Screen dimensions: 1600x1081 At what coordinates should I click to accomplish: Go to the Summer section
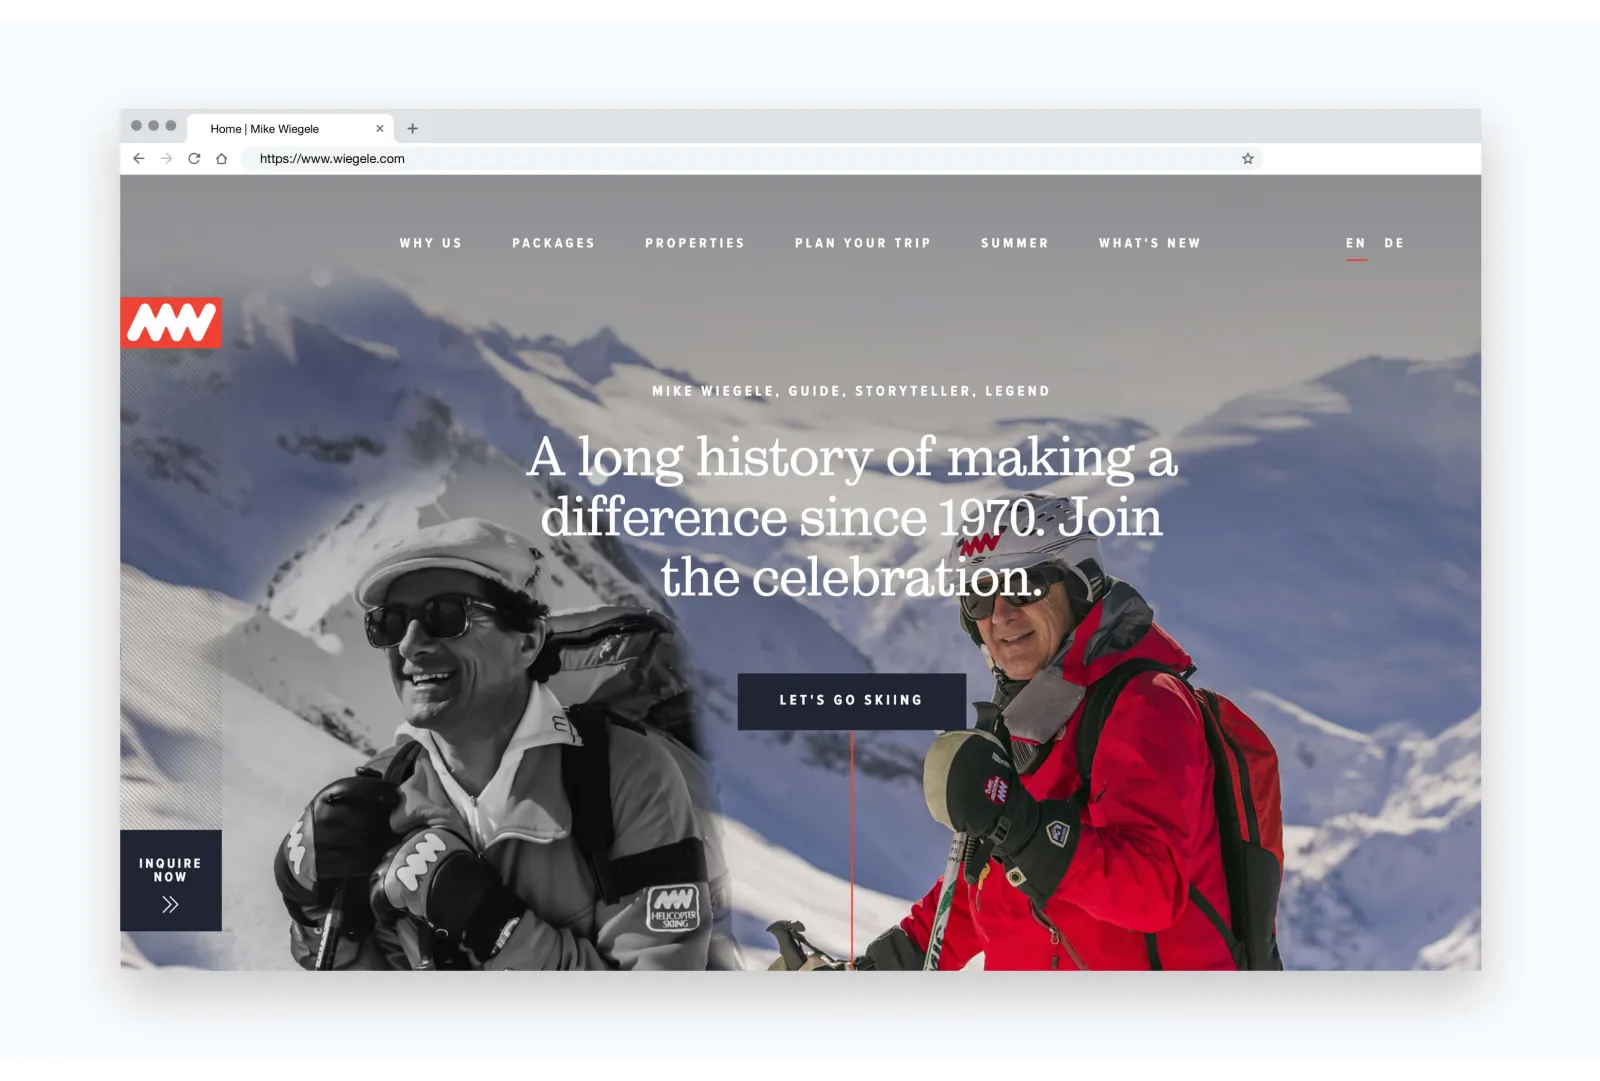tap(1015, 243)
